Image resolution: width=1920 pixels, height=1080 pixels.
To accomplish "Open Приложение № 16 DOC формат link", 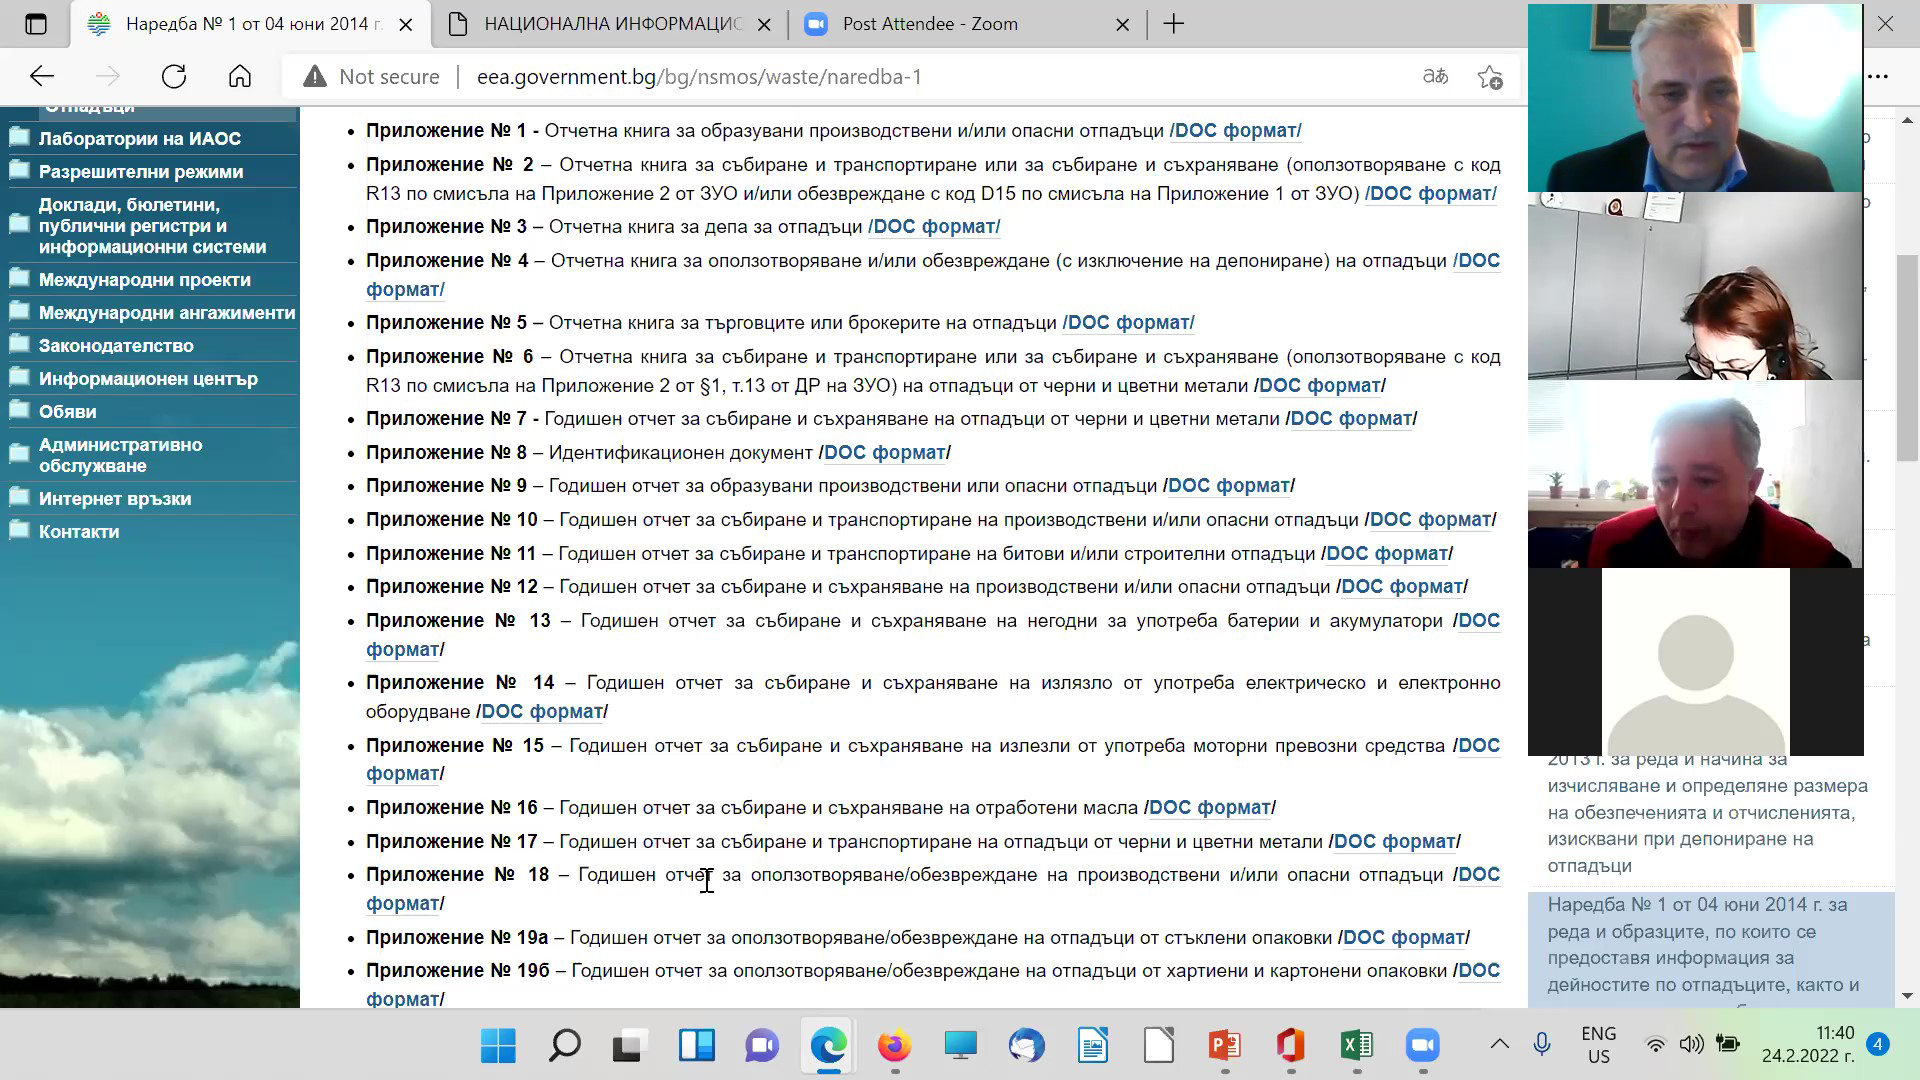I will (x=1210, y=808).
